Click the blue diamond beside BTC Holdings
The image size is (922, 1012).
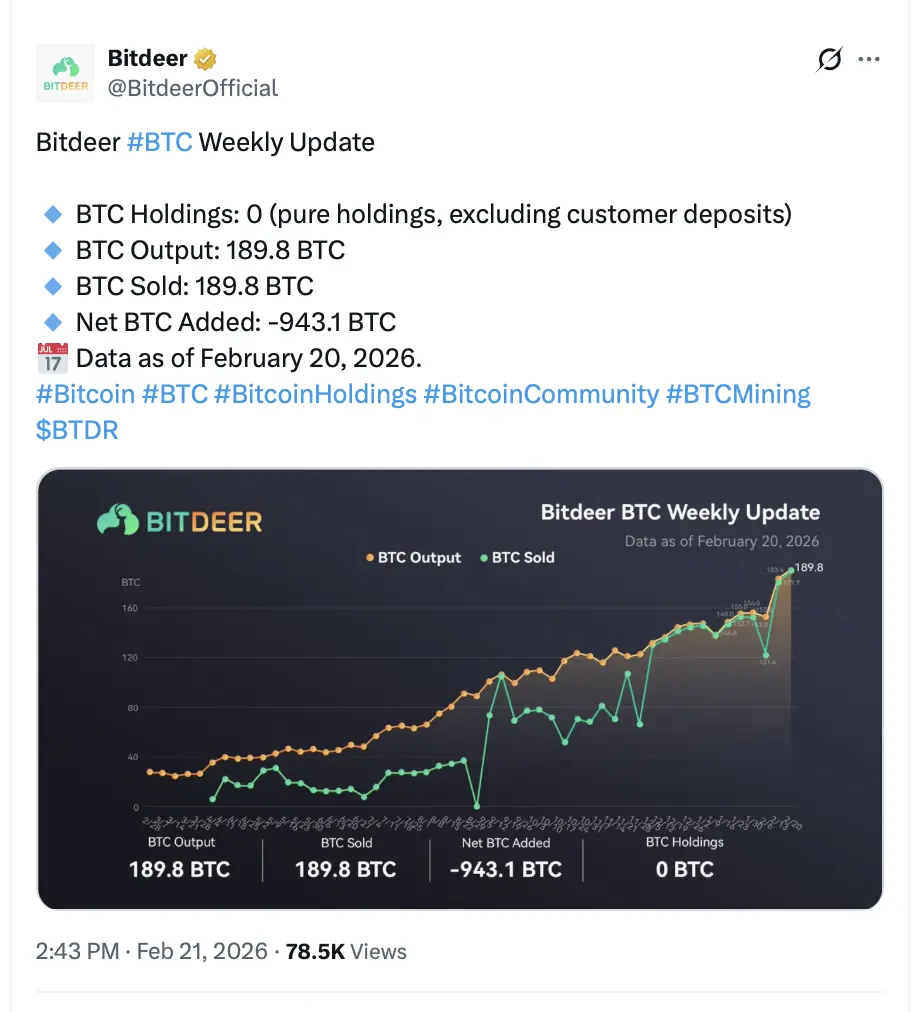pos(53,214)
